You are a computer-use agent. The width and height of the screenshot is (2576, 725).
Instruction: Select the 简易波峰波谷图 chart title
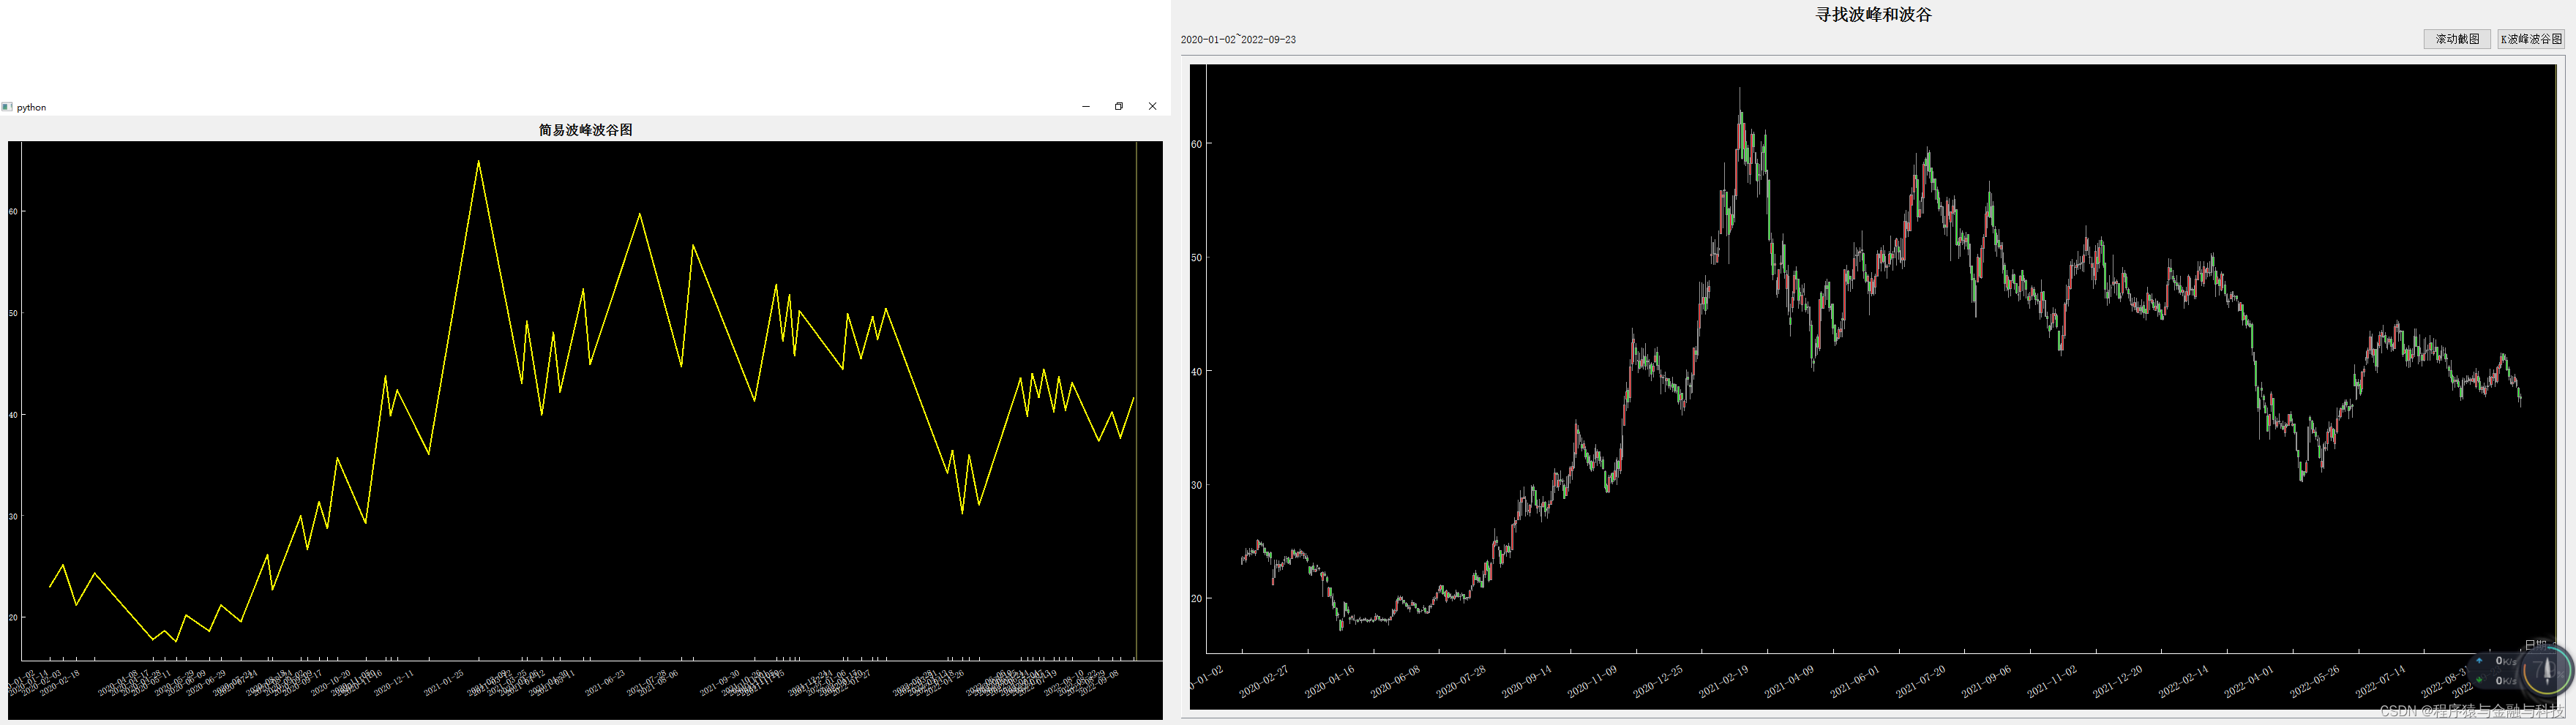[586, 130]
